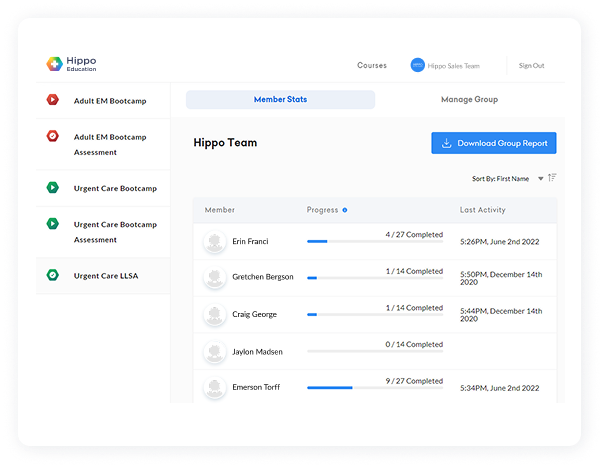603x468 pixels.
Task: Click the Urgent Care LLSA icon
Action: click(52, 275)
